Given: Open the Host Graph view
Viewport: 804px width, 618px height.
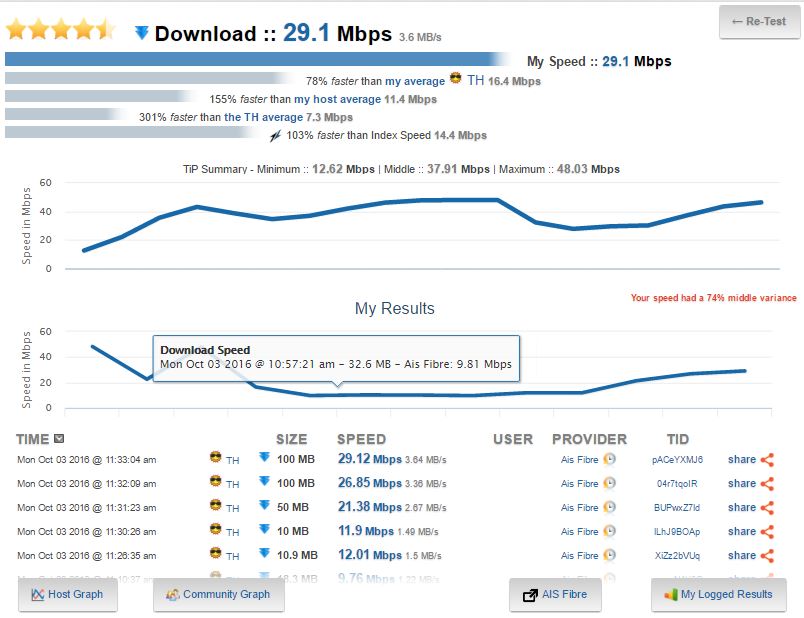Looking at the screenshot, I should (67, 595).
